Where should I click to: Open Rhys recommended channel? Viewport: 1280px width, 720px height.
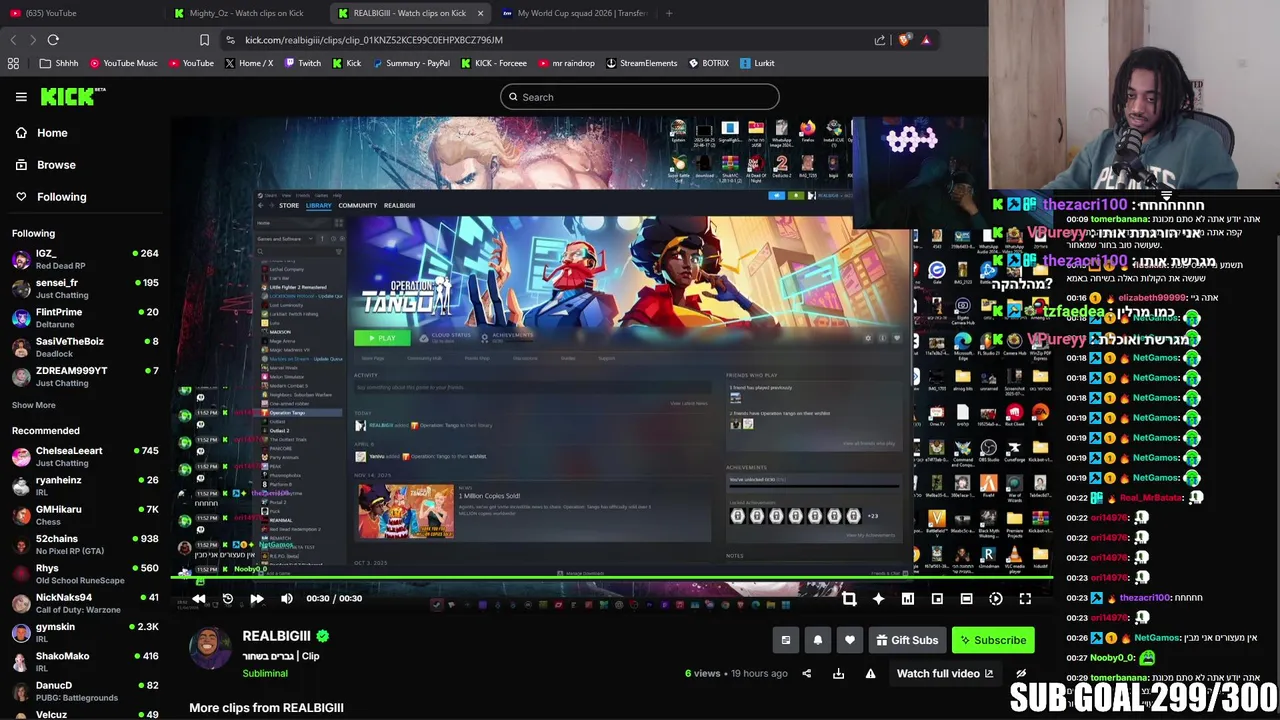click(85, 573)
